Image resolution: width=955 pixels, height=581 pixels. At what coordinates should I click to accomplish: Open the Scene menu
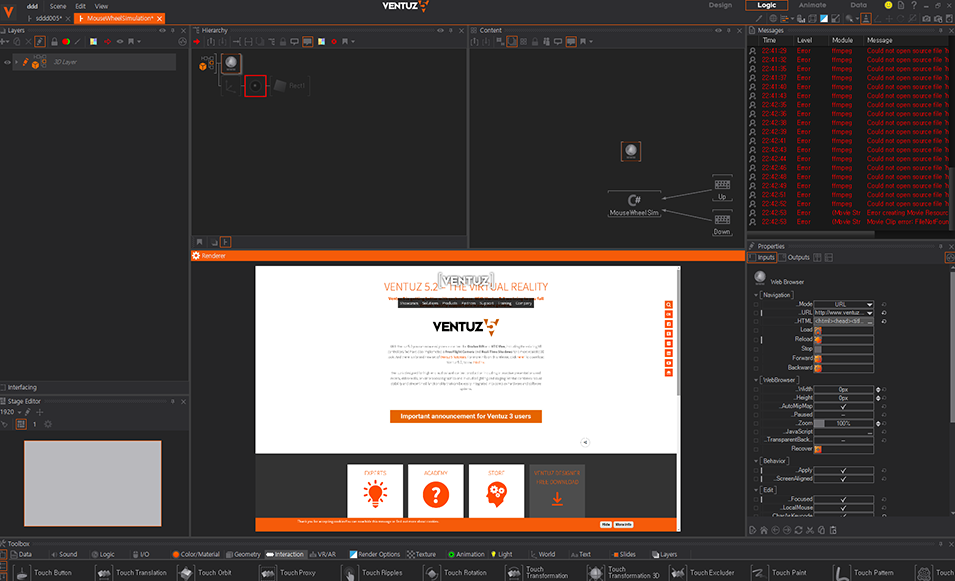coord(58,6)
